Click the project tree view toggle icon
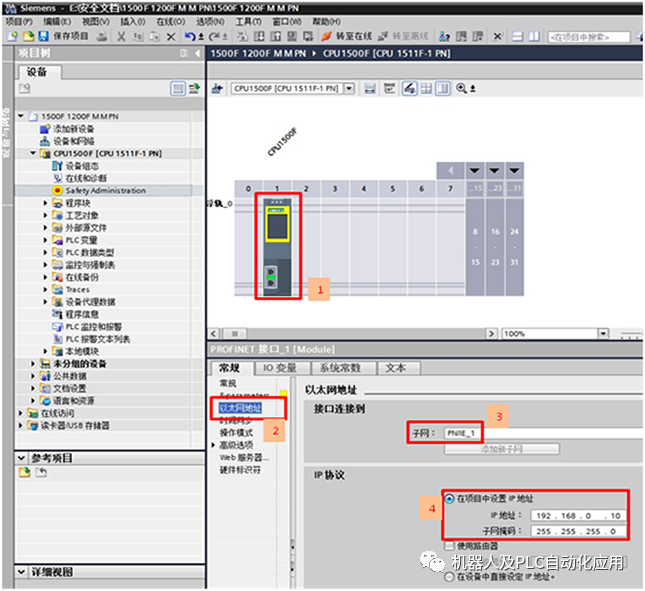Image resolution: width=645 pixels, height=591 pixels. pos(178,88)
